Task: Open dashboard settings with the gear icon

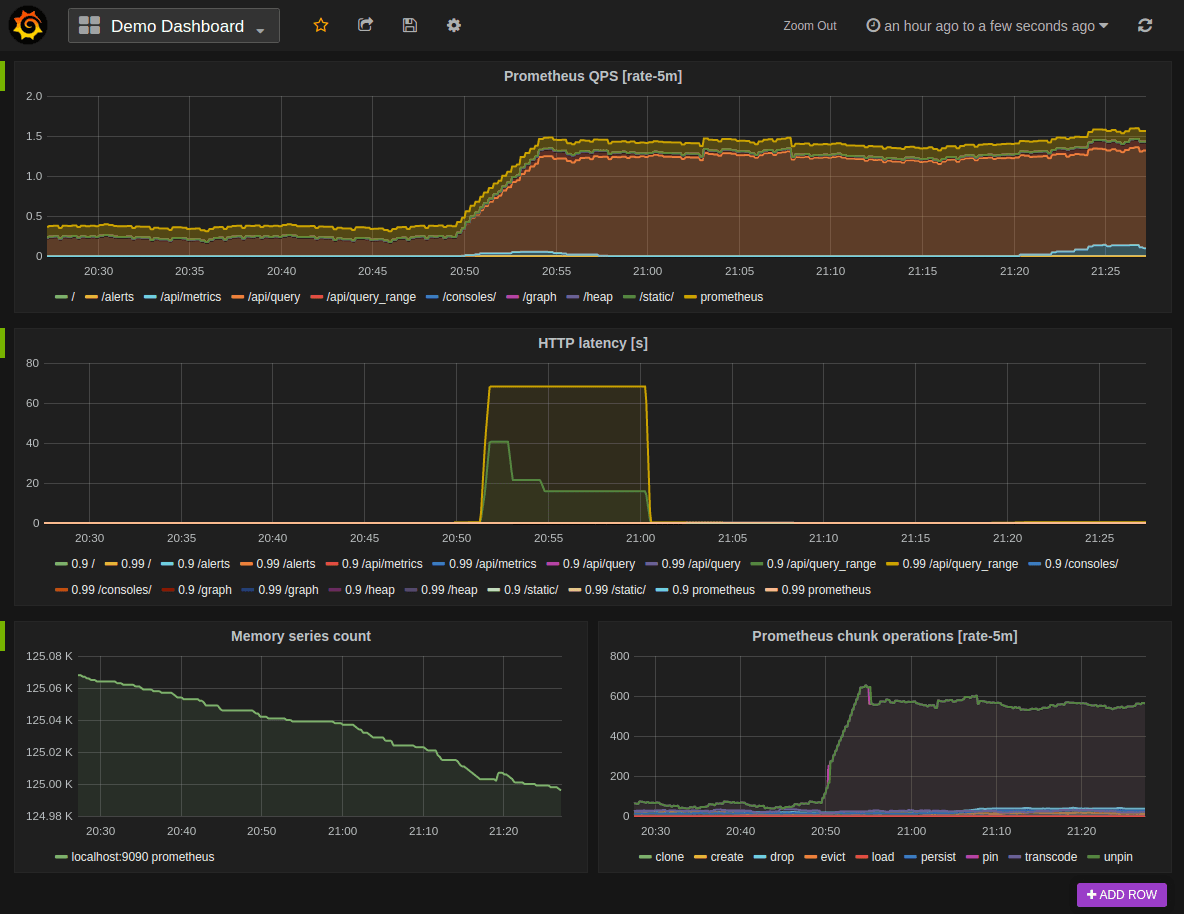Action: tap(453, 25)
